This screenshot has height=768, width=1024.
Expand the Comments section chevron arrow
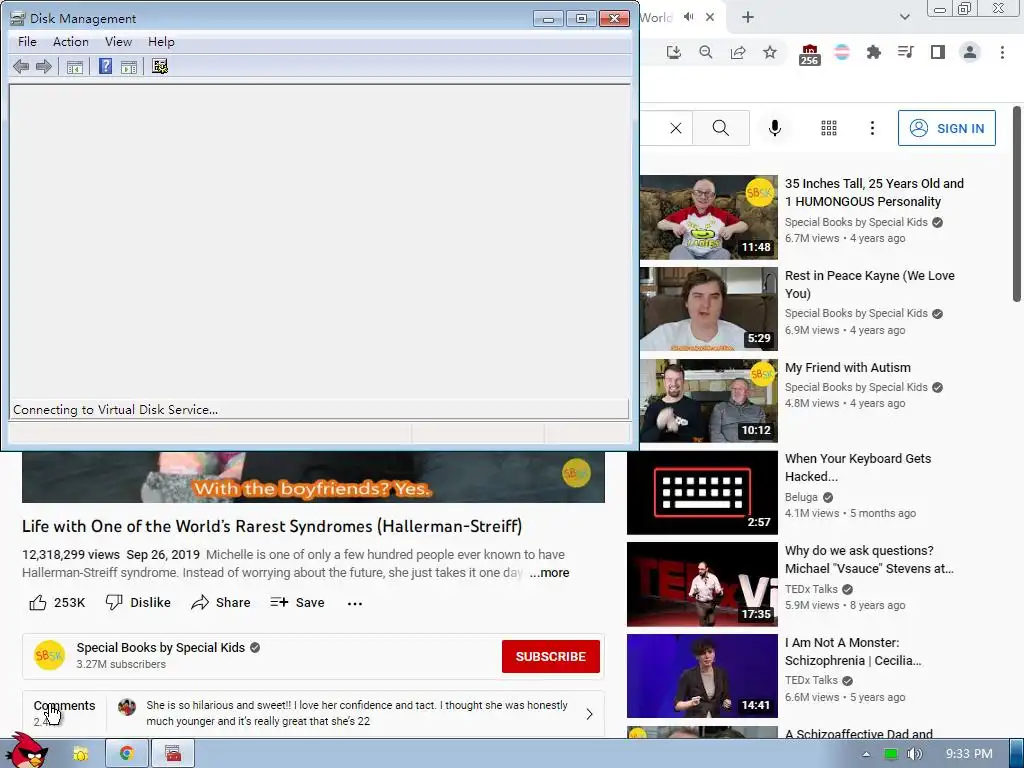pyautogui.click(x=589, y=714)
